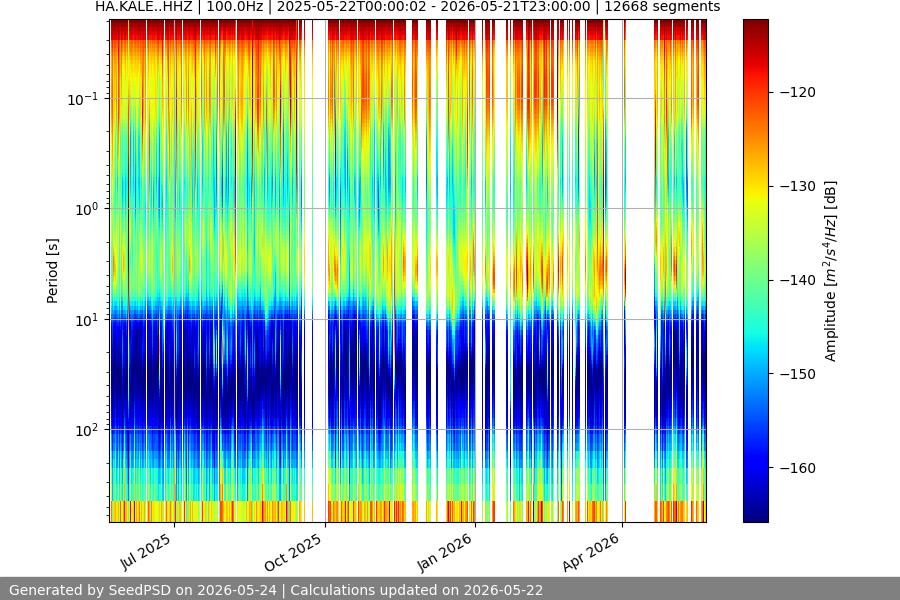
Task: Click the Period [s] axis label
Action: click(x=52, y=271)
